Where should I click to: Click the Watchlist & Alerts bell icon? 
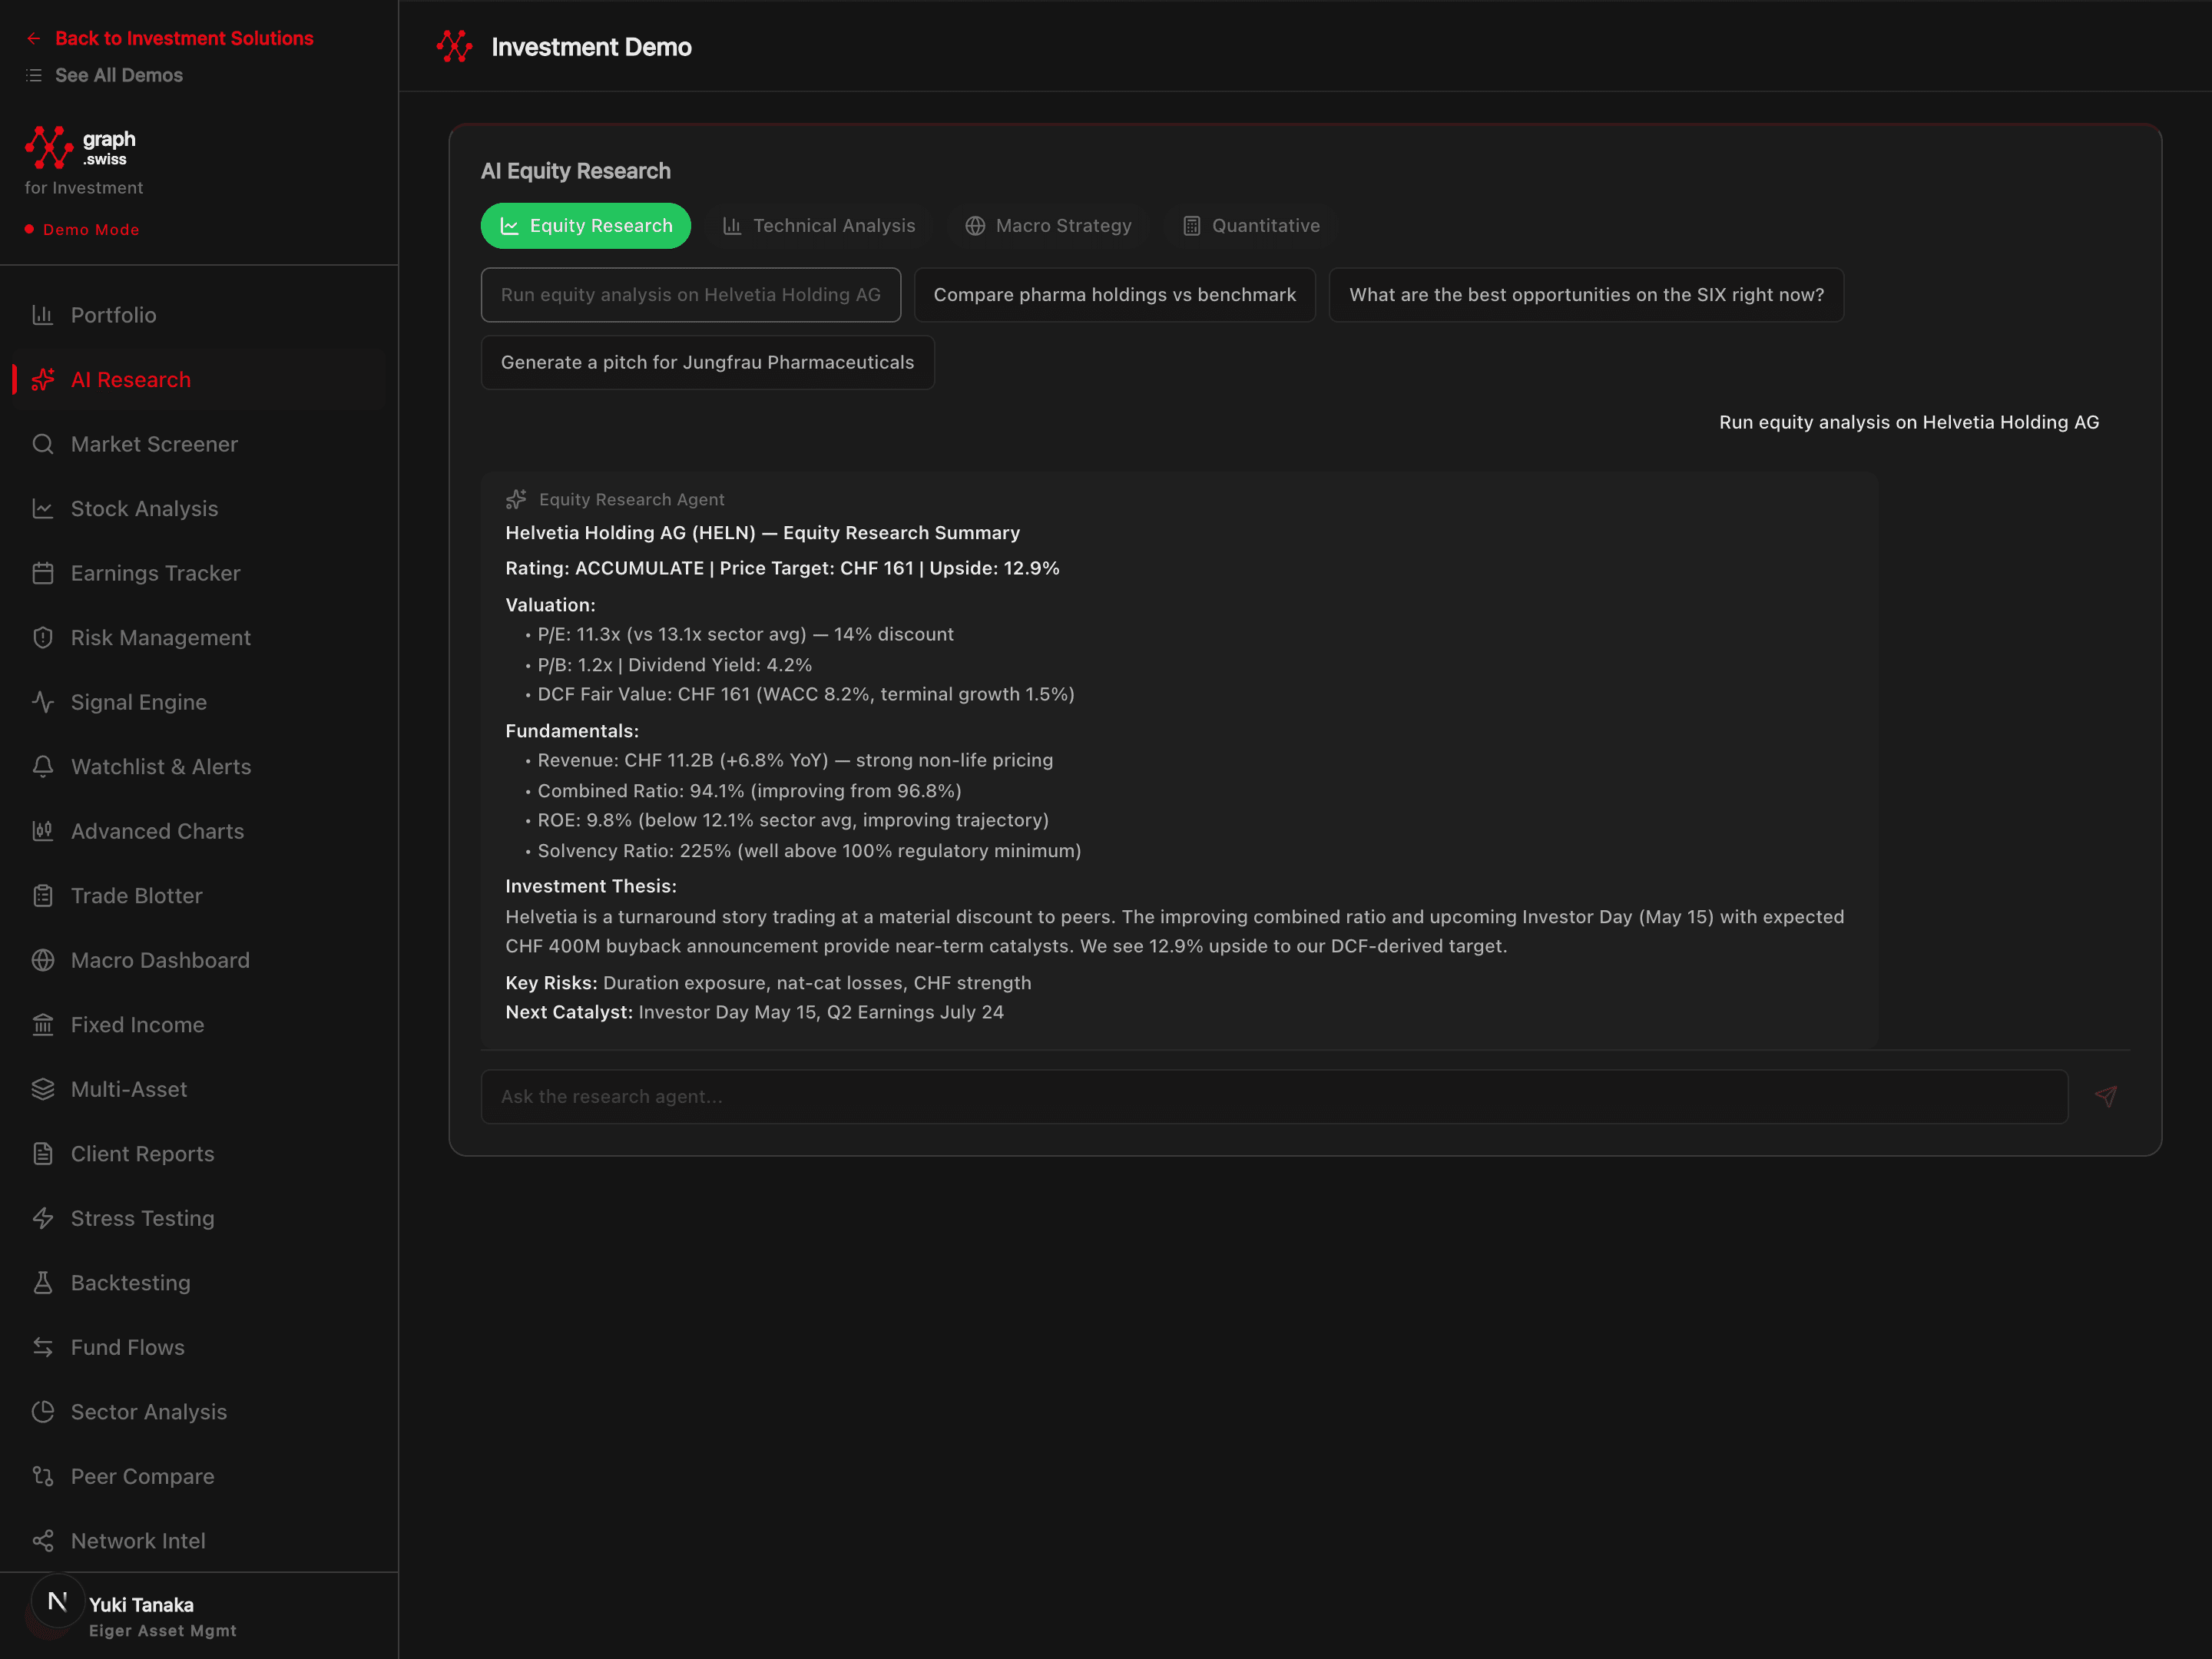click(x=42, y=767)
